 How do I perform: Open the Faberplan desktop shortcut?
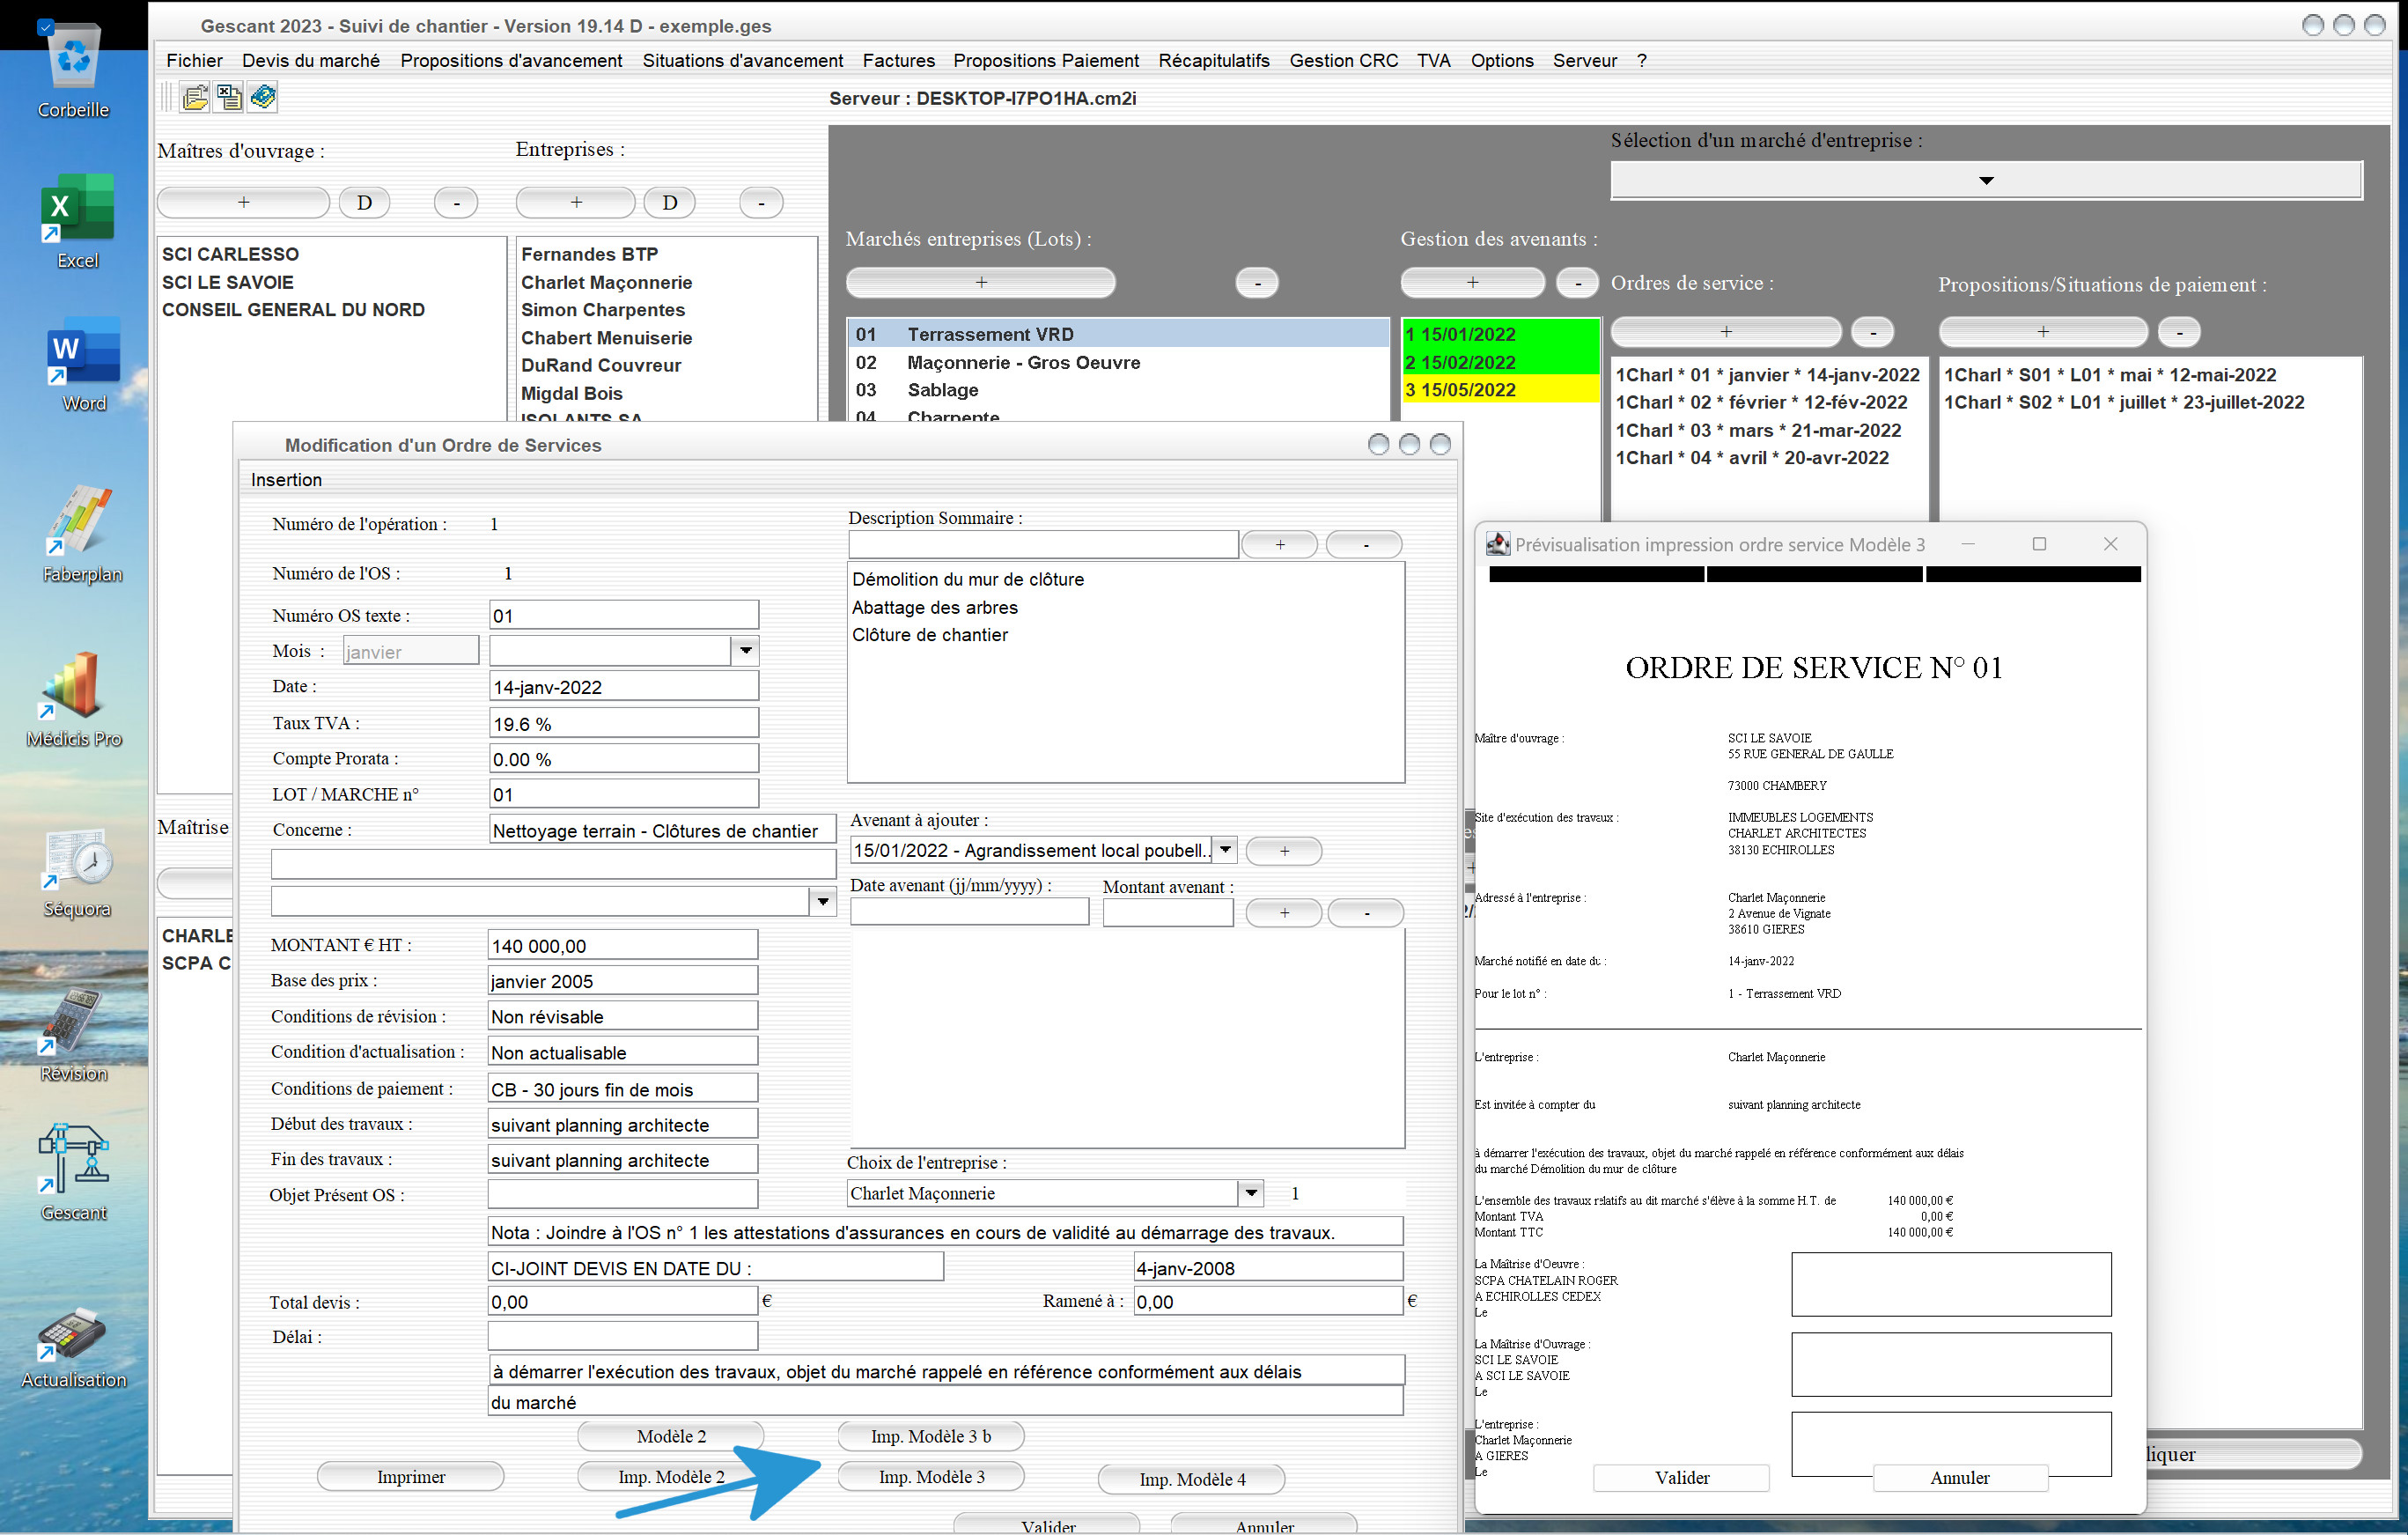(82, 534)
